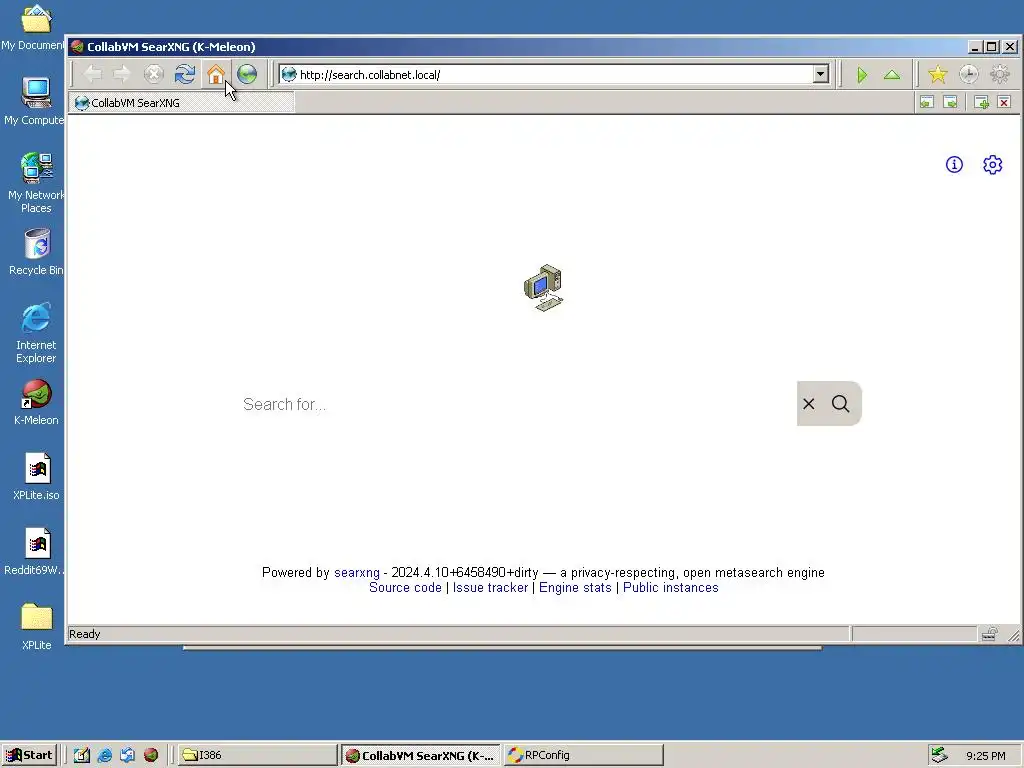
Task: Click the Forward navigation arrow
Action: point(122,74)
